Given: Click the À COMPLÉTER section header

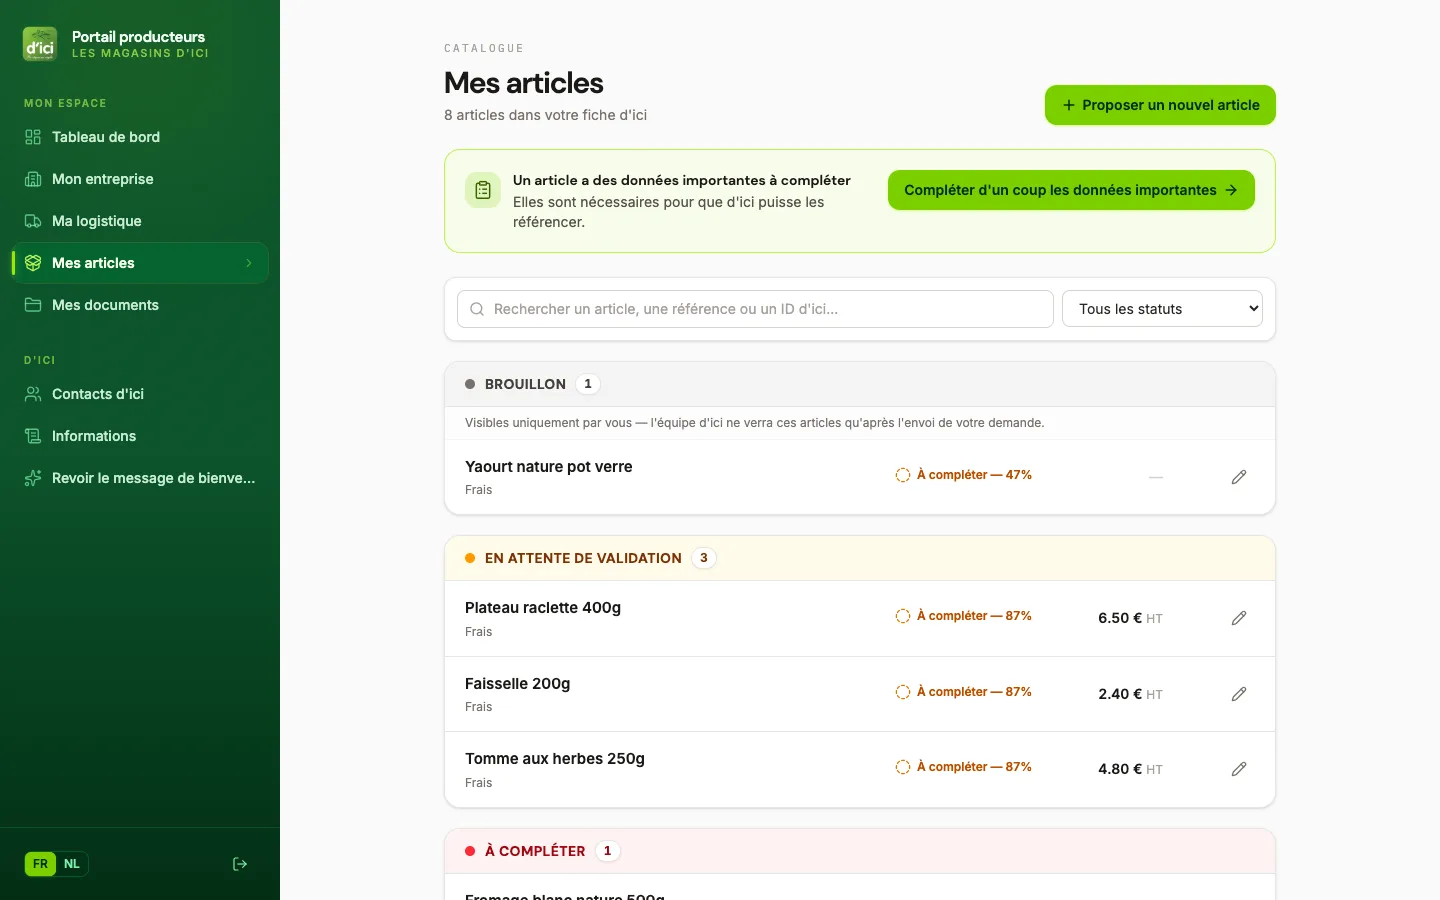Looking at the screenshot, I should click(x=860, y=851).
